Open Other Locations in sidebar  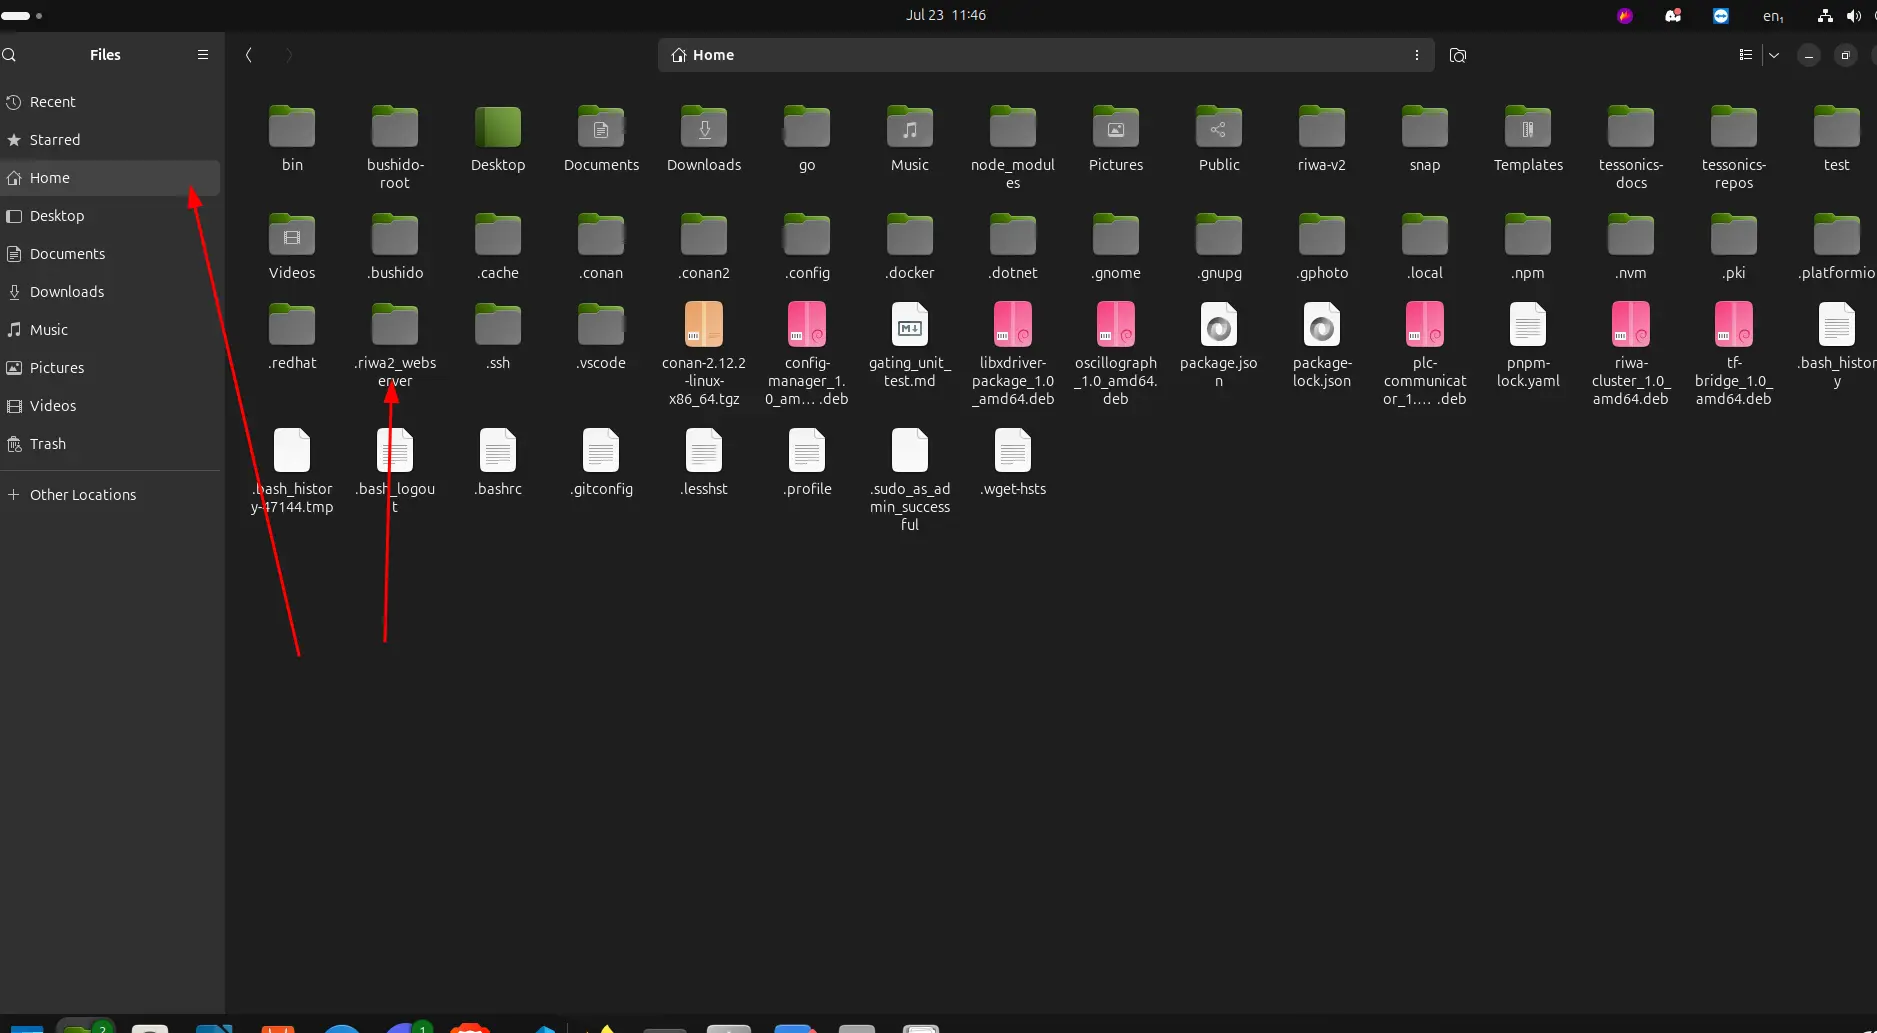pos(110,495)
